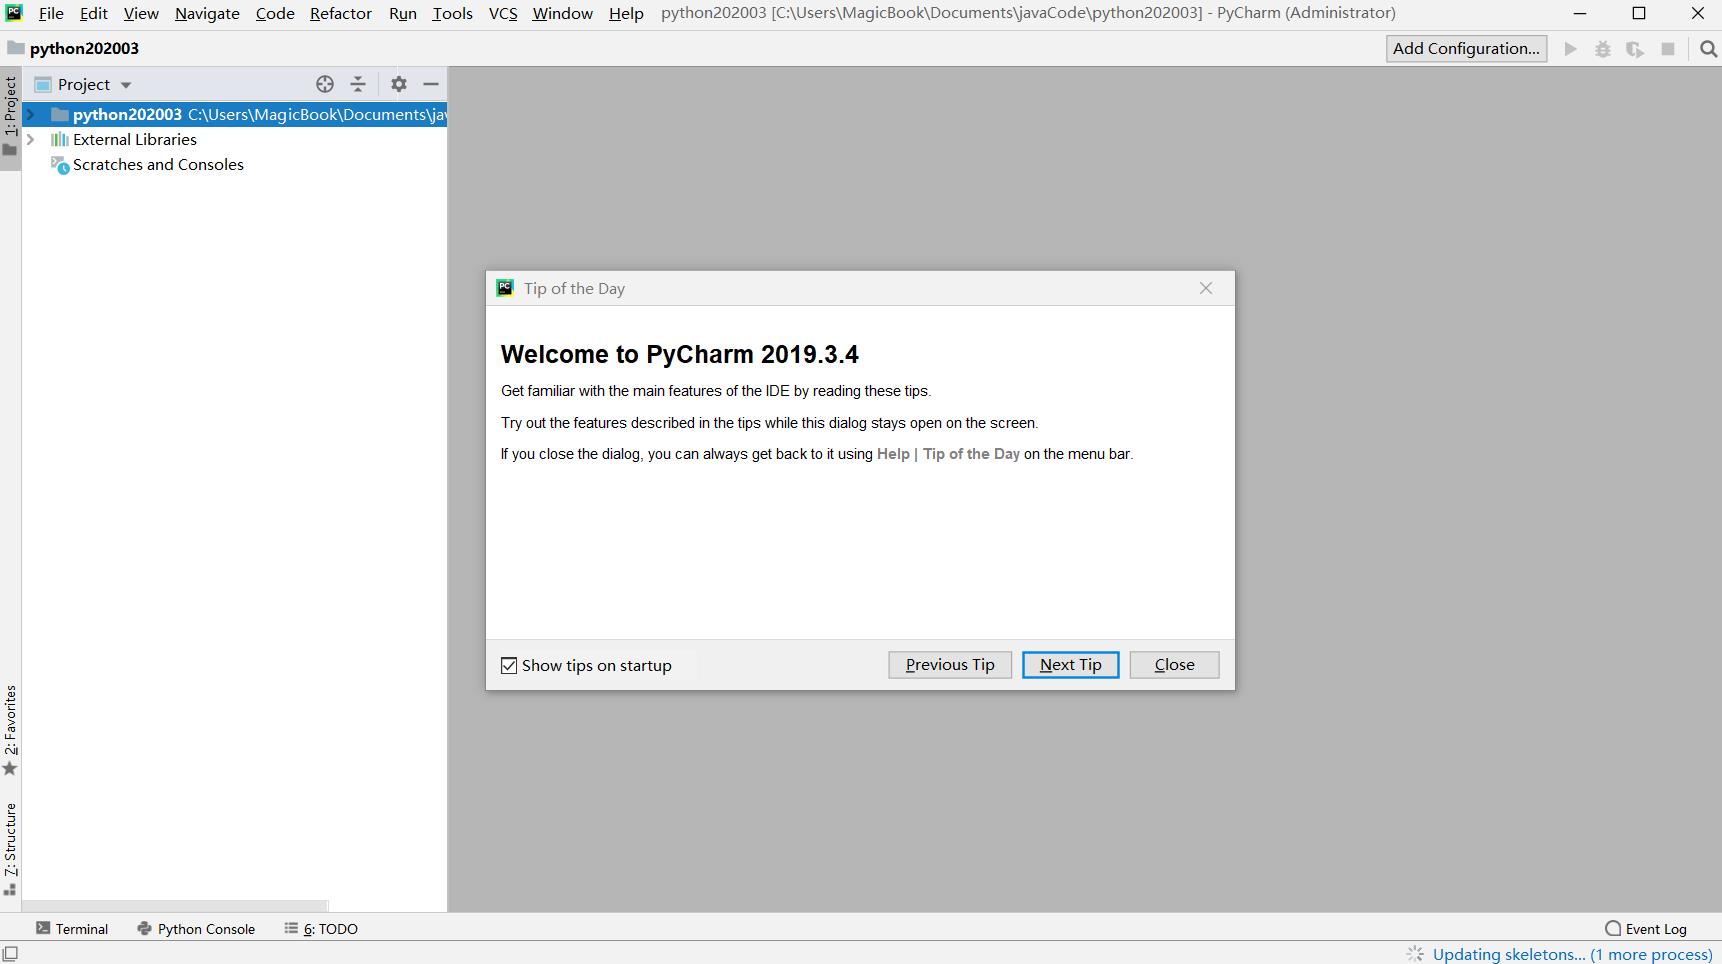
Task: Open the File menu
Action: [x=51, y=13]
